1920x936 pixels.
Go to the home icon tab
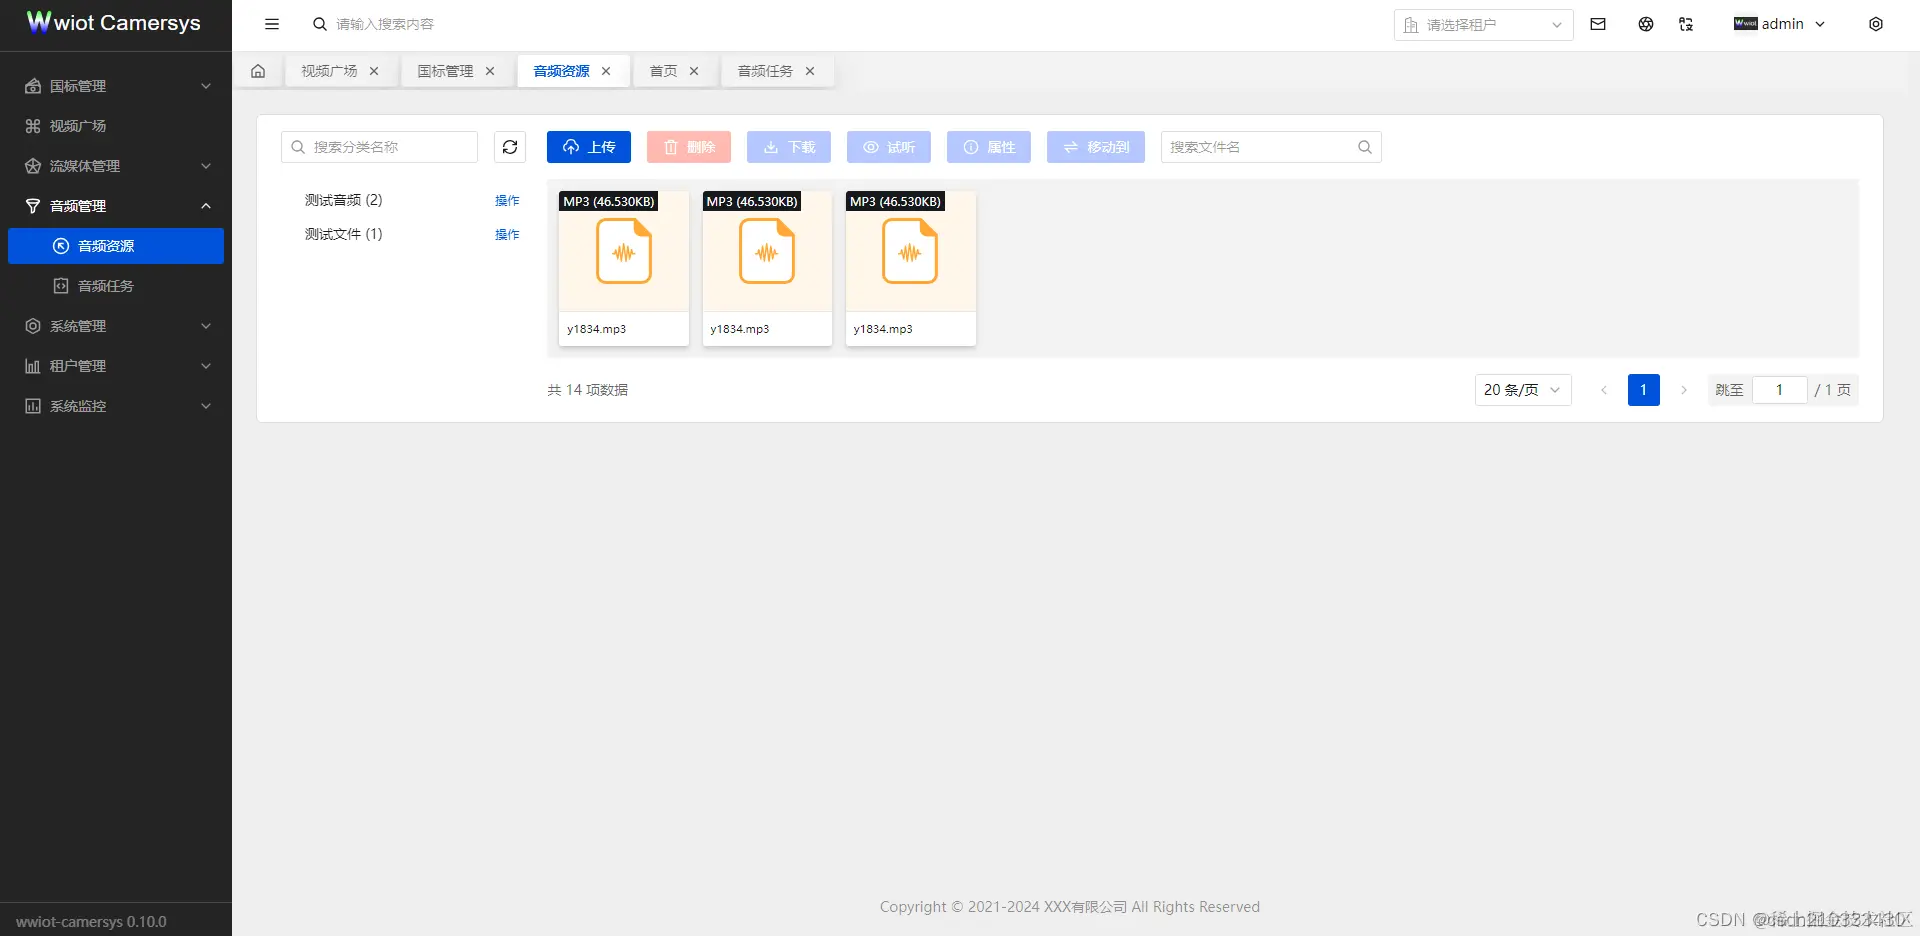pos(258,71)
